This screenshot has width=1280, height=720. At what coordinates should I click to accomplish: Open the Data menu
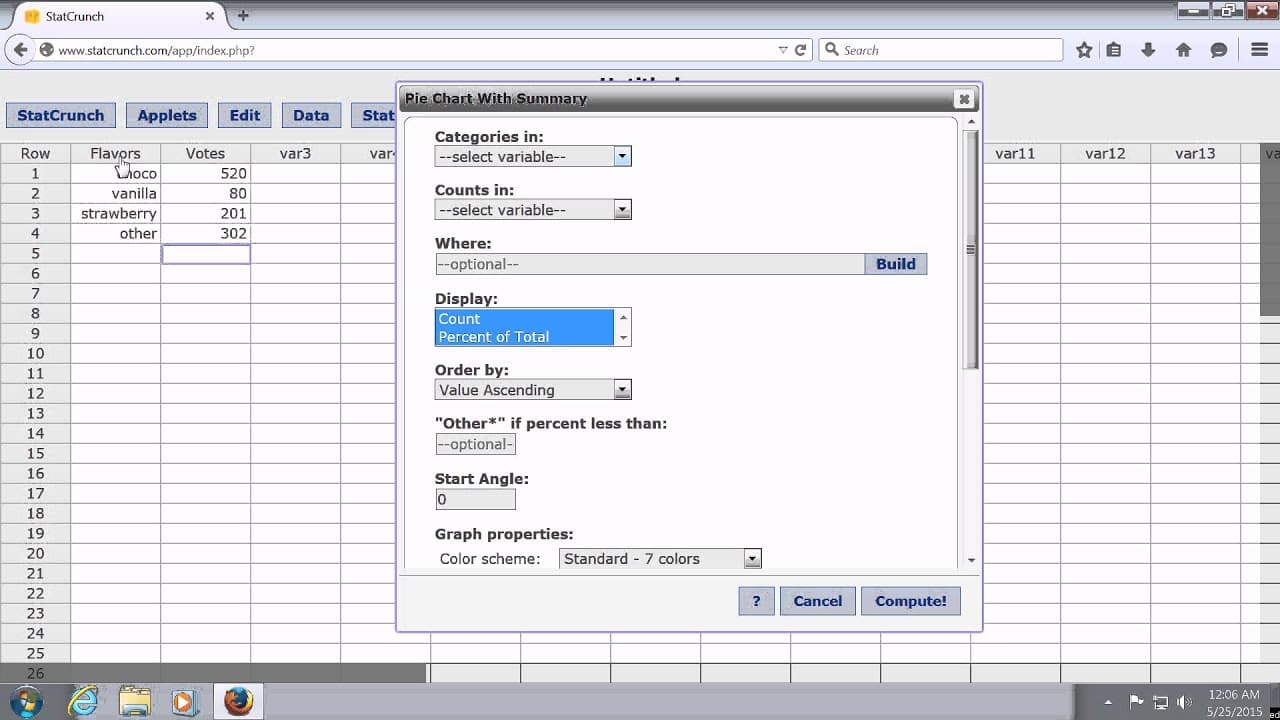pos(311,115)
